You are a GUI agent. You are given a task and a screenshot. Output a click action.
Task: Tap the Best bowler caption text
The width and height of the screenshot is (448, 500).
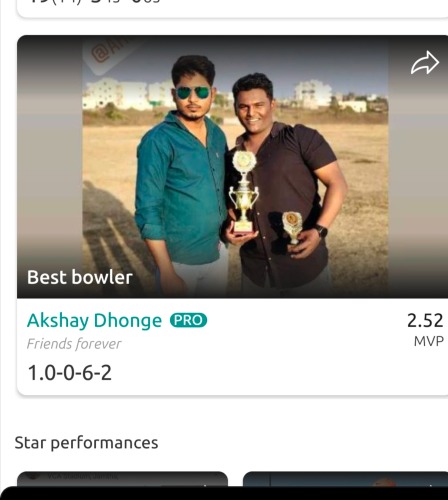(x=80, y=277)
